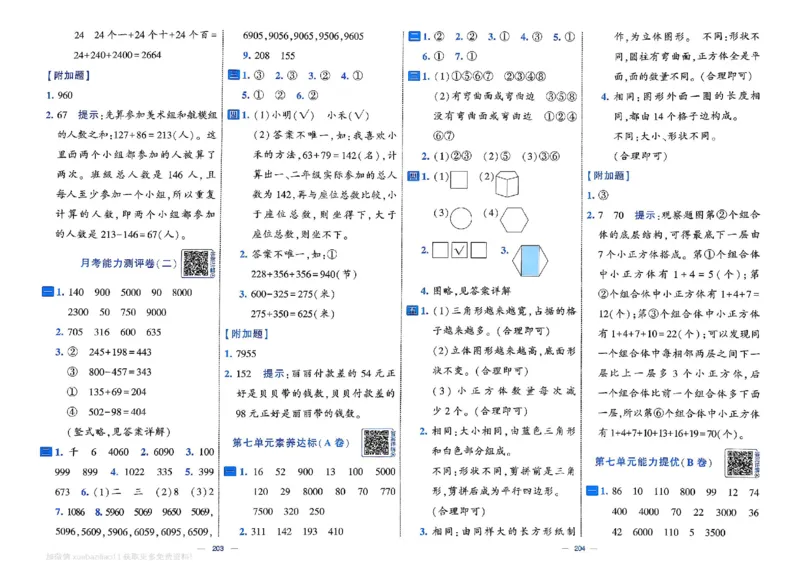Select the square shape answer (1)
This screenshot has width=800, height=566.
tap(459, 180)
